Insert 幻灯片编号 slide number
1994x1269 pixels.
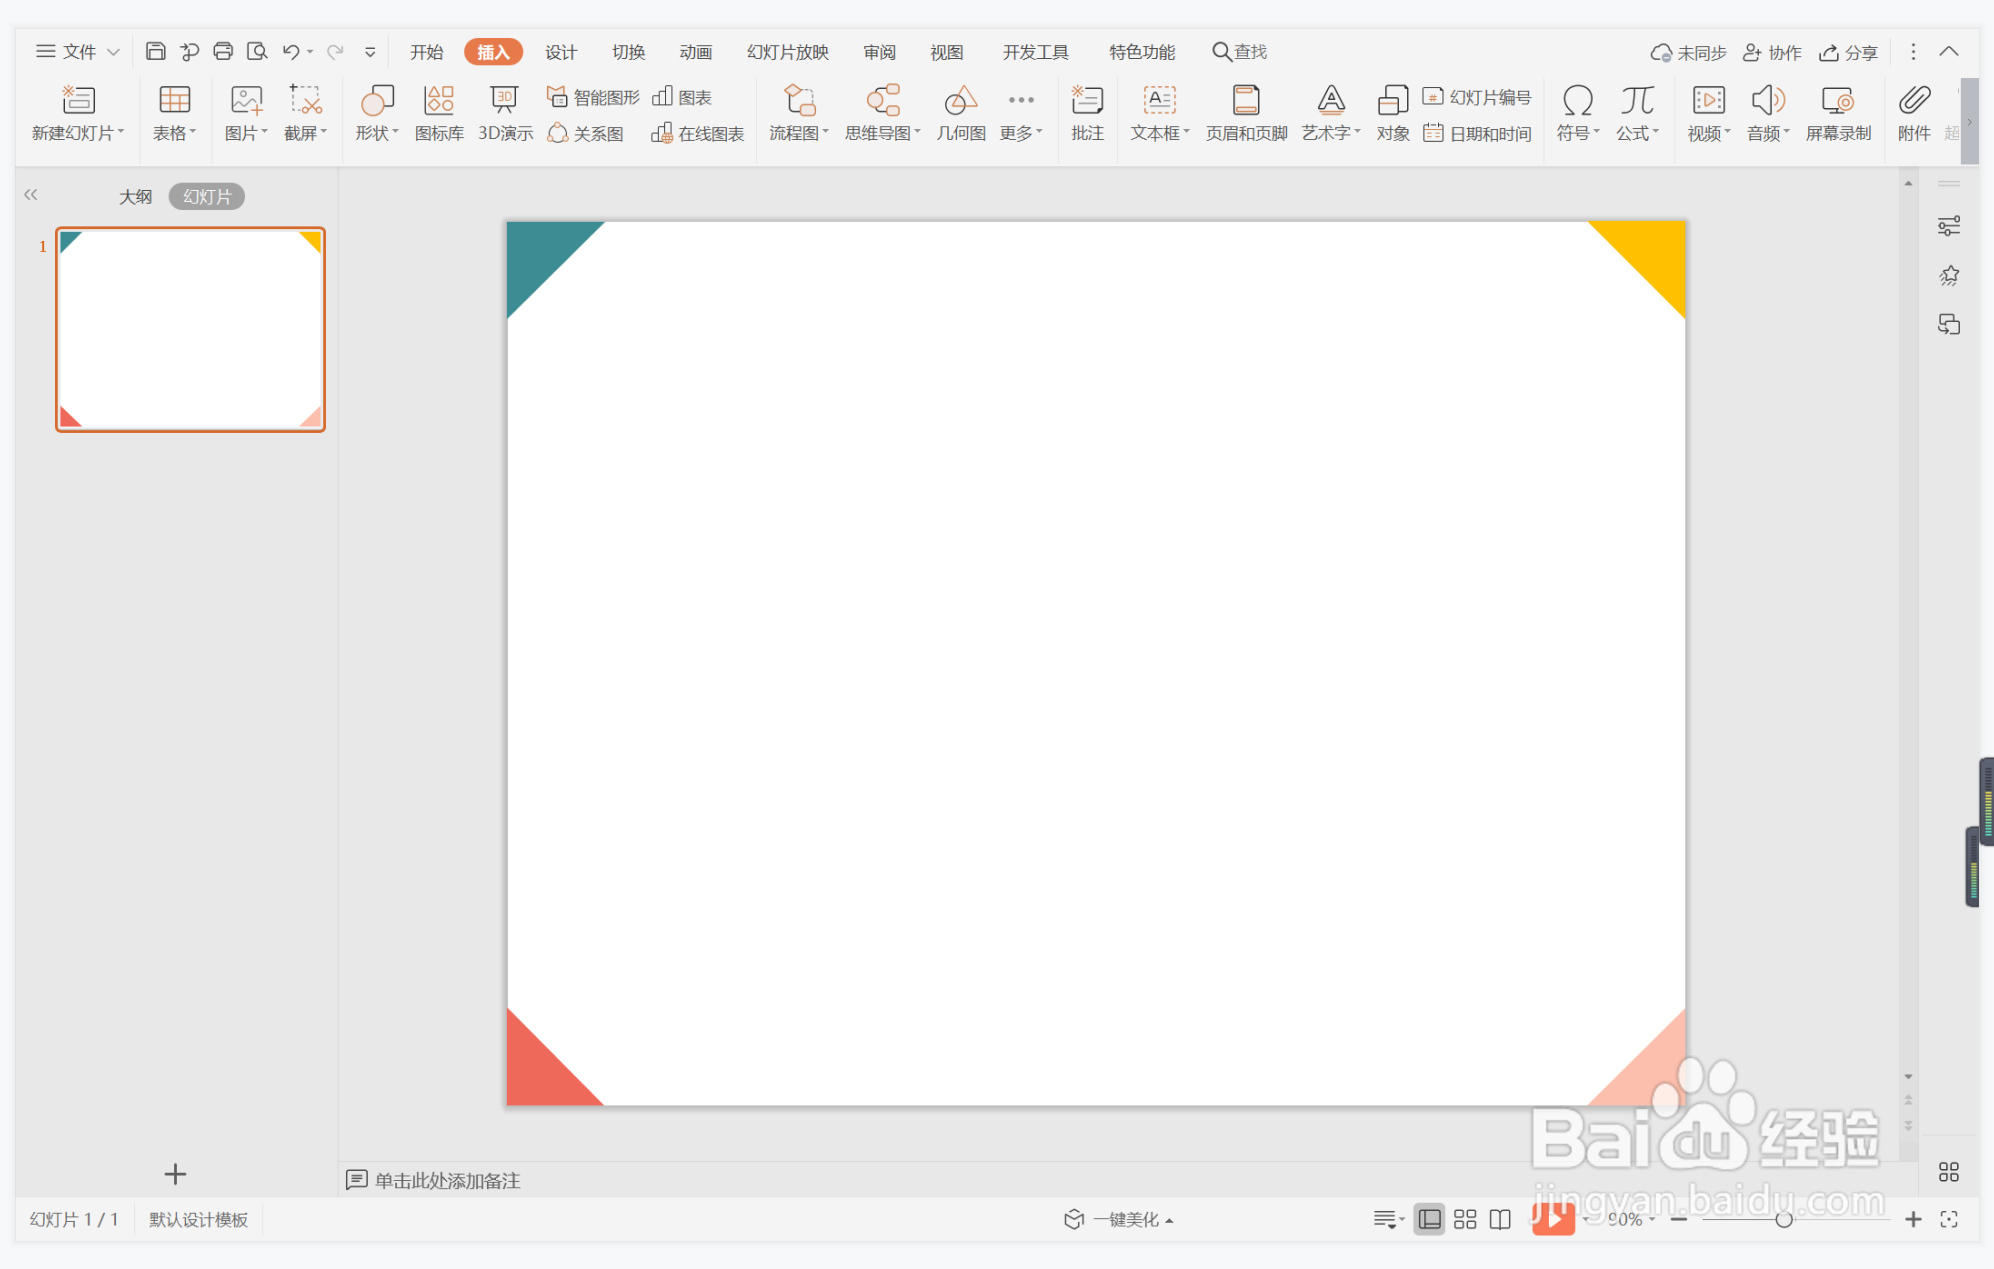pos(1477,97)
